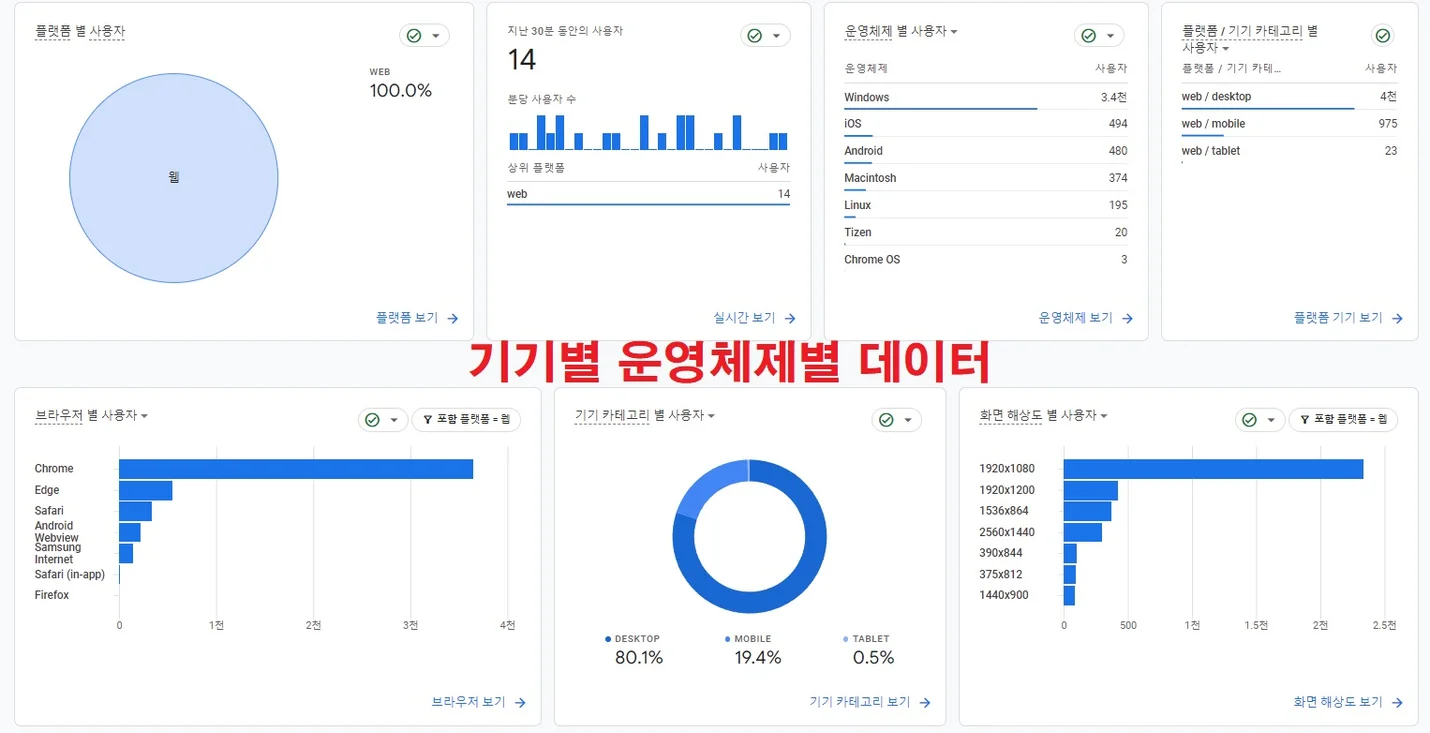This screenshot has height=733, width=1430.
Task: Open 실시간 보기 link
Action: [x=755, y=318]
